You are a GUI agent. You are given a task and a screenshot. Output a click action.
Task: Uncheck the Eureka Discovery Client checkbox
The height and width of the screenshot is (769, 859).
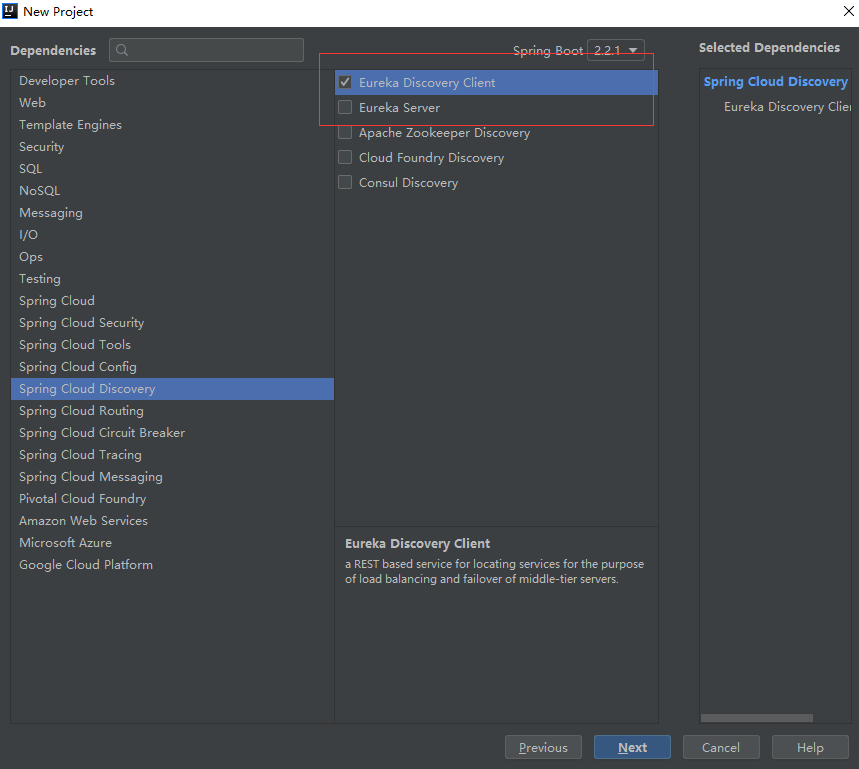point(345,82)
